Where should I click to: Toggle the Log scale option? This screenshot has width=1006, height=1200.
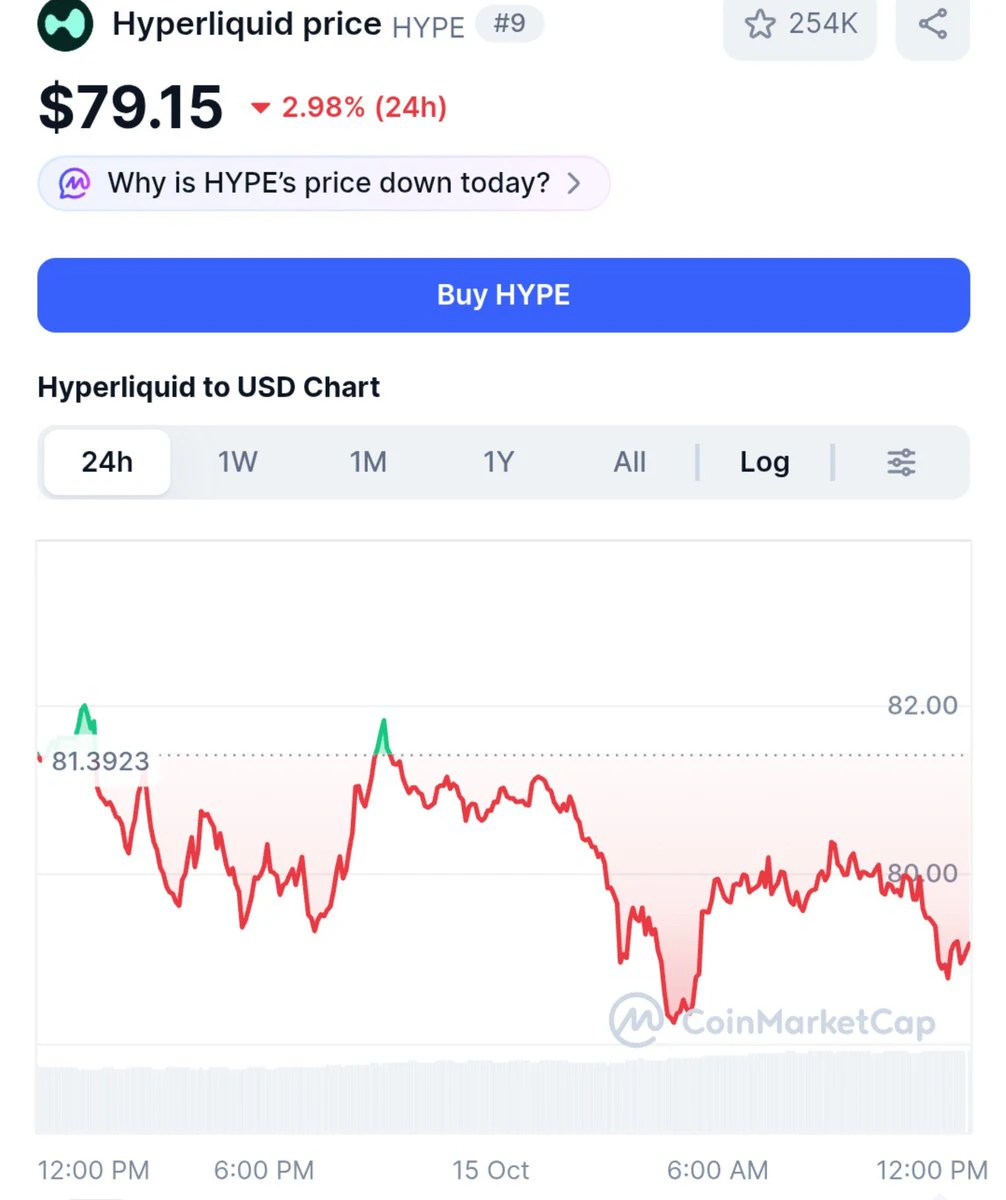point(765,462)
